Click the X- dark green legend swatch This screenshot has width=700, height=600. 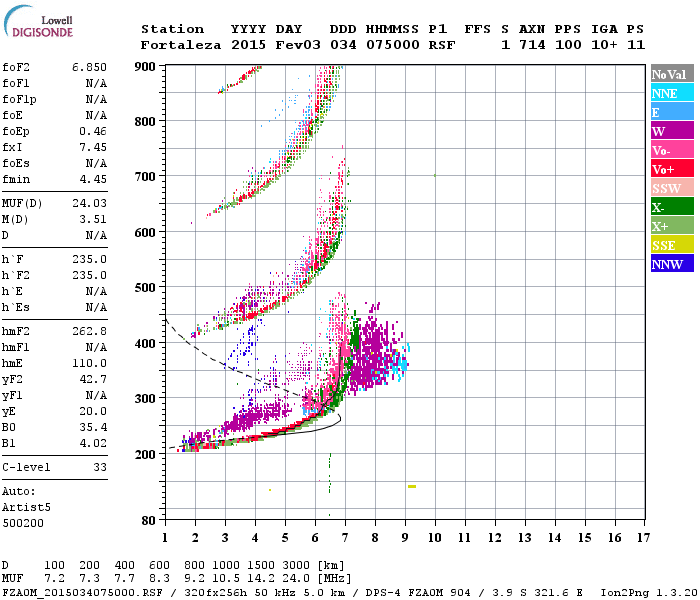point(672,207)
